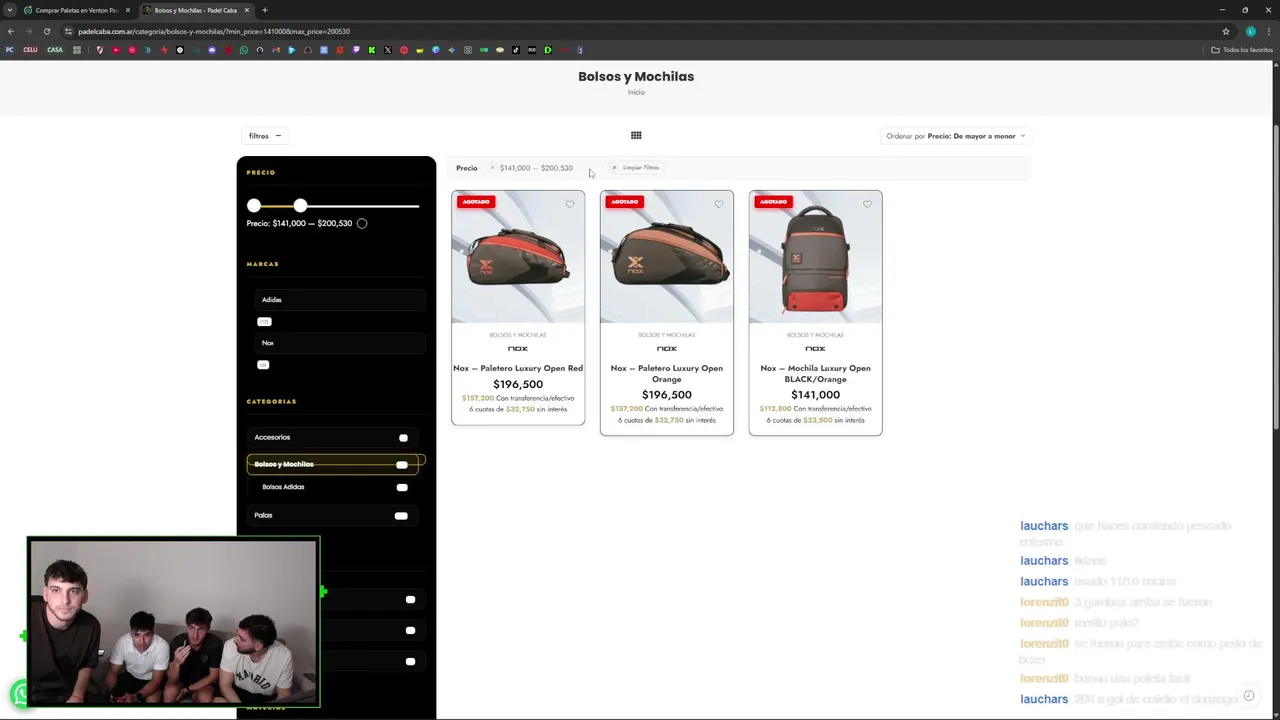Add Paletero Luxury Open Red to wishlist
The width and height of the screenshot is (1280, 720).
[570, 204]
